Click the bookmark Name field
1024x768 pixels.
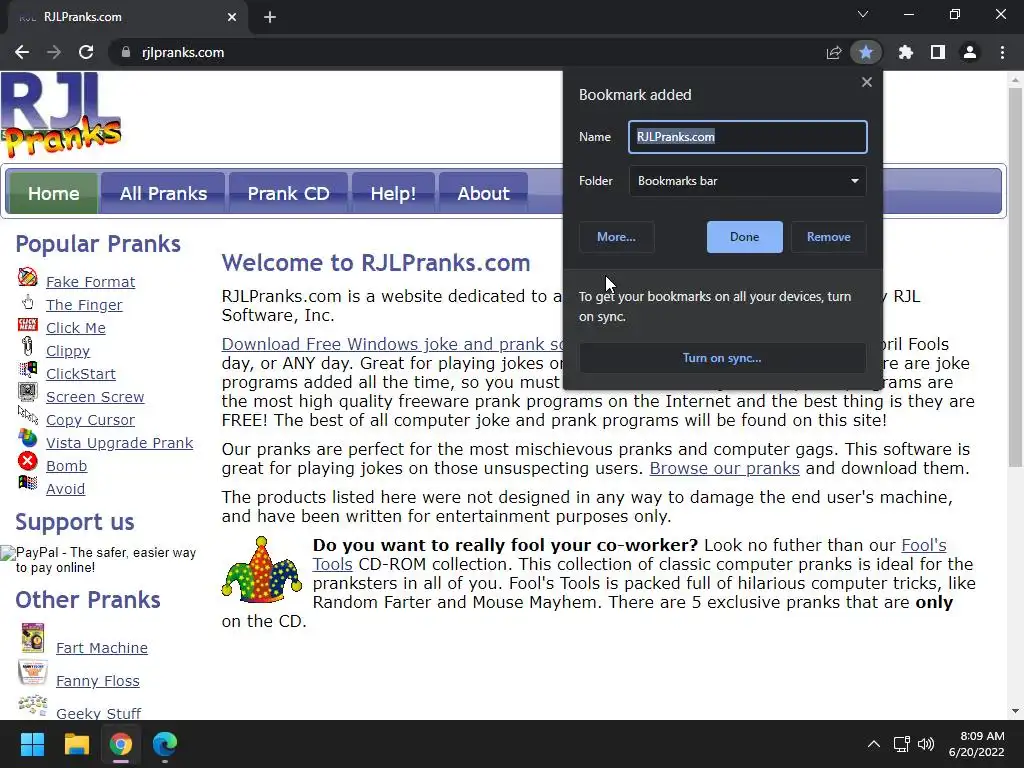pyautogui.click(x=748, y=137)
